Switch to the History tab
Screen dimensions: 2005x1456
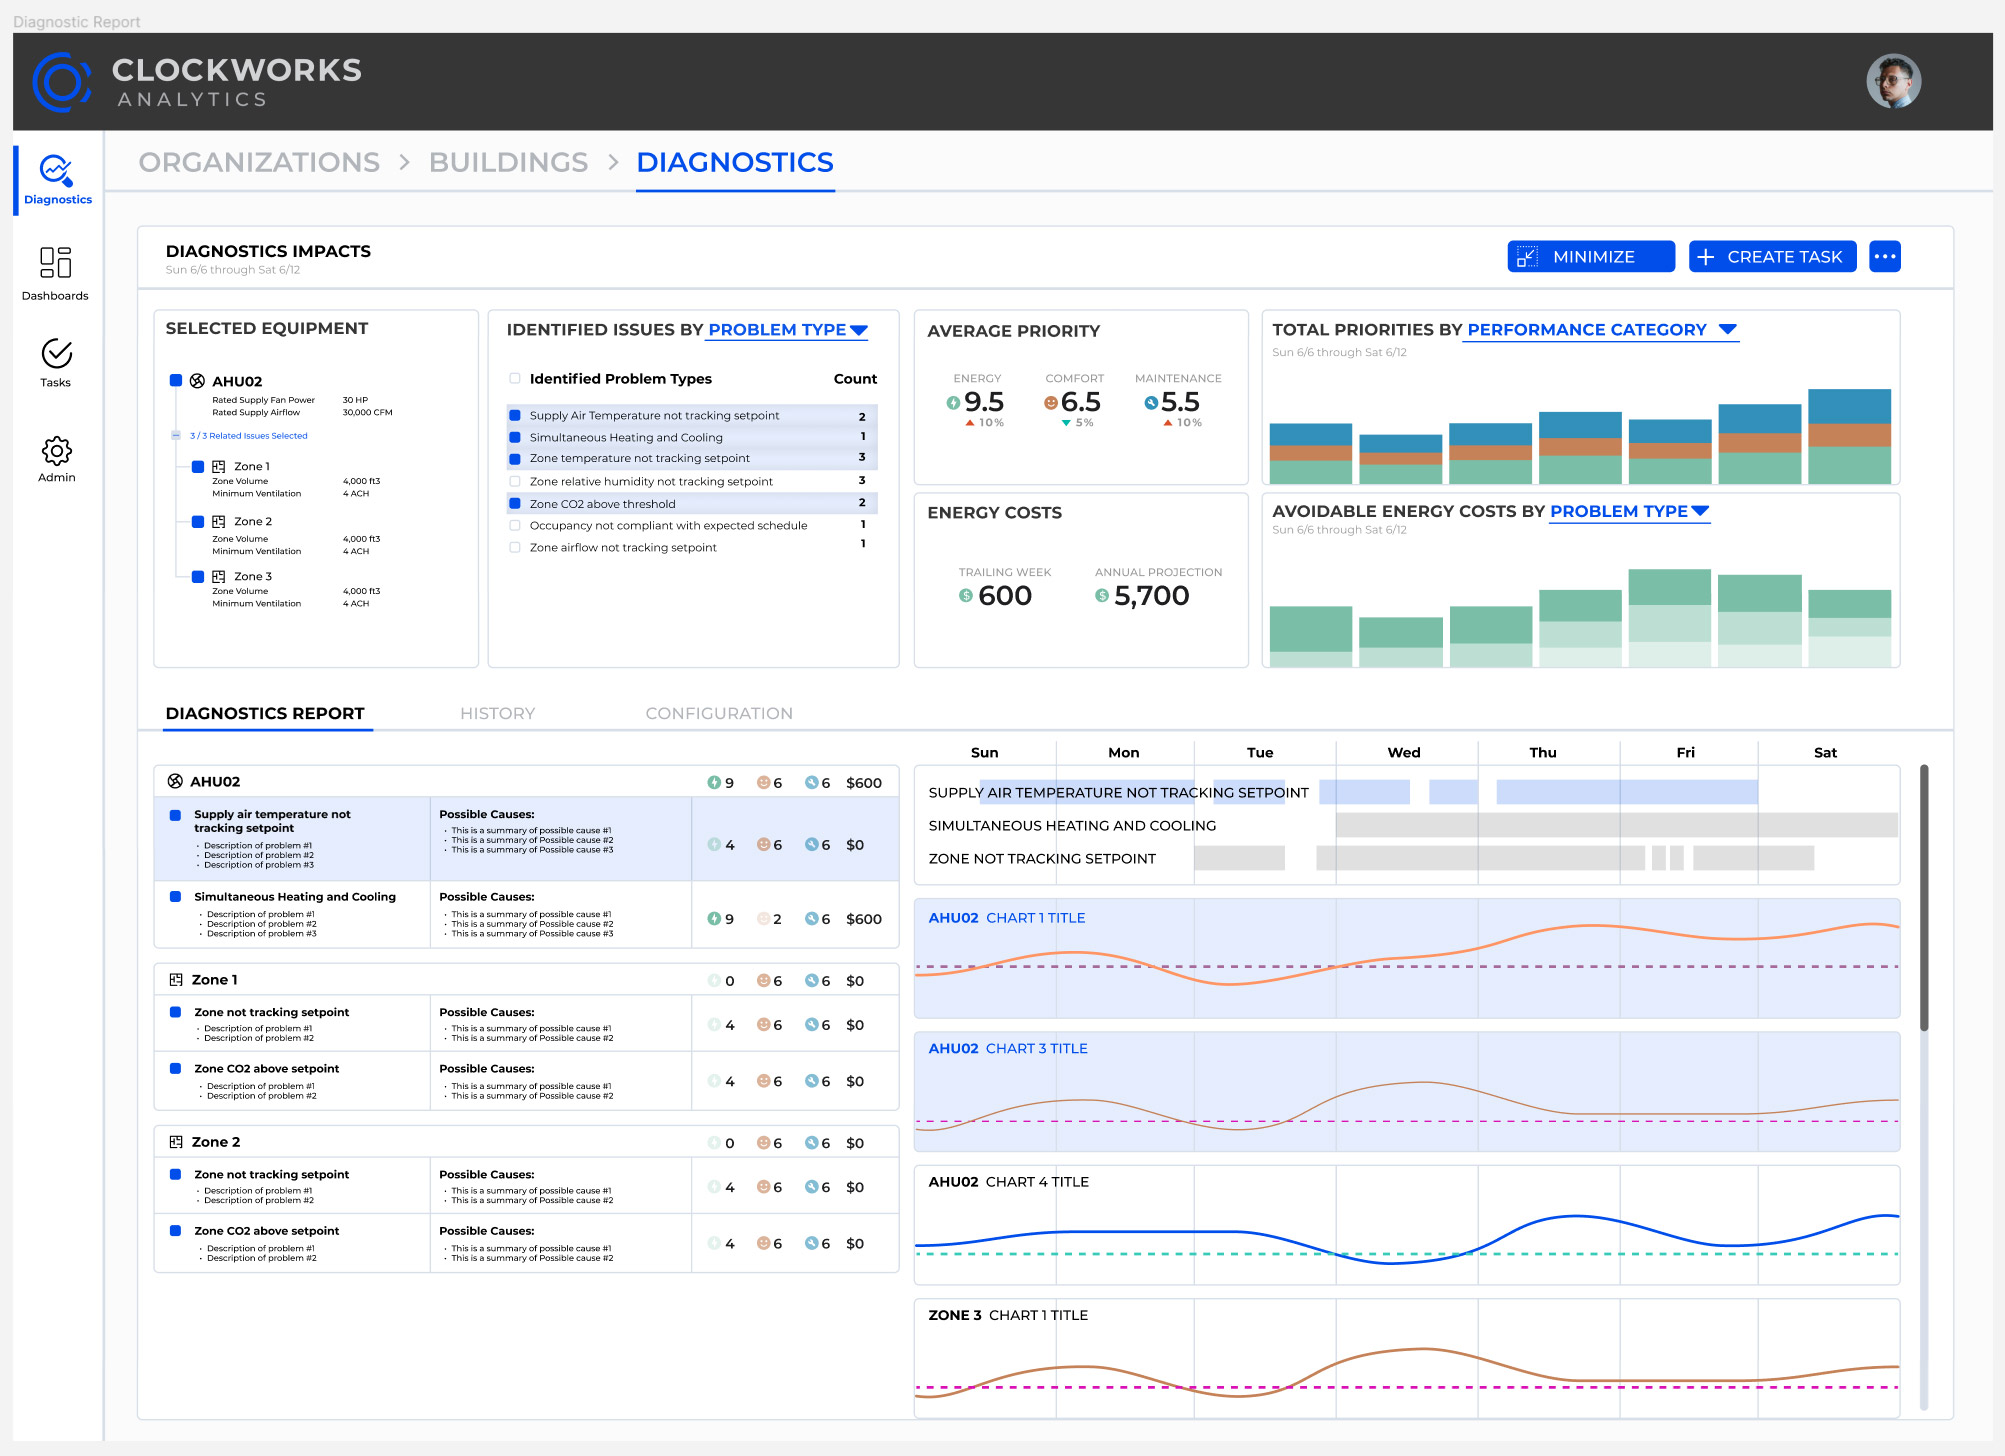coord(497,713)
